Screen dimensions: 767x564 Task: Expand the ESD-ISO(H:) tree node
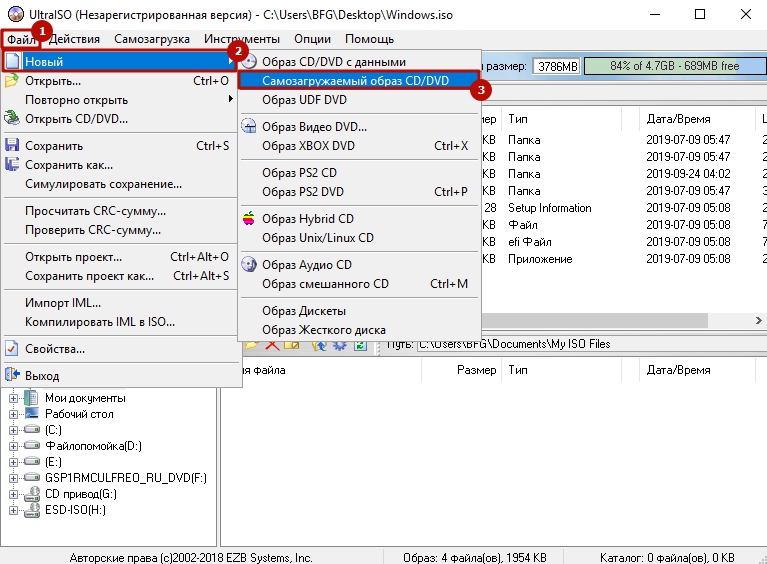13,511
